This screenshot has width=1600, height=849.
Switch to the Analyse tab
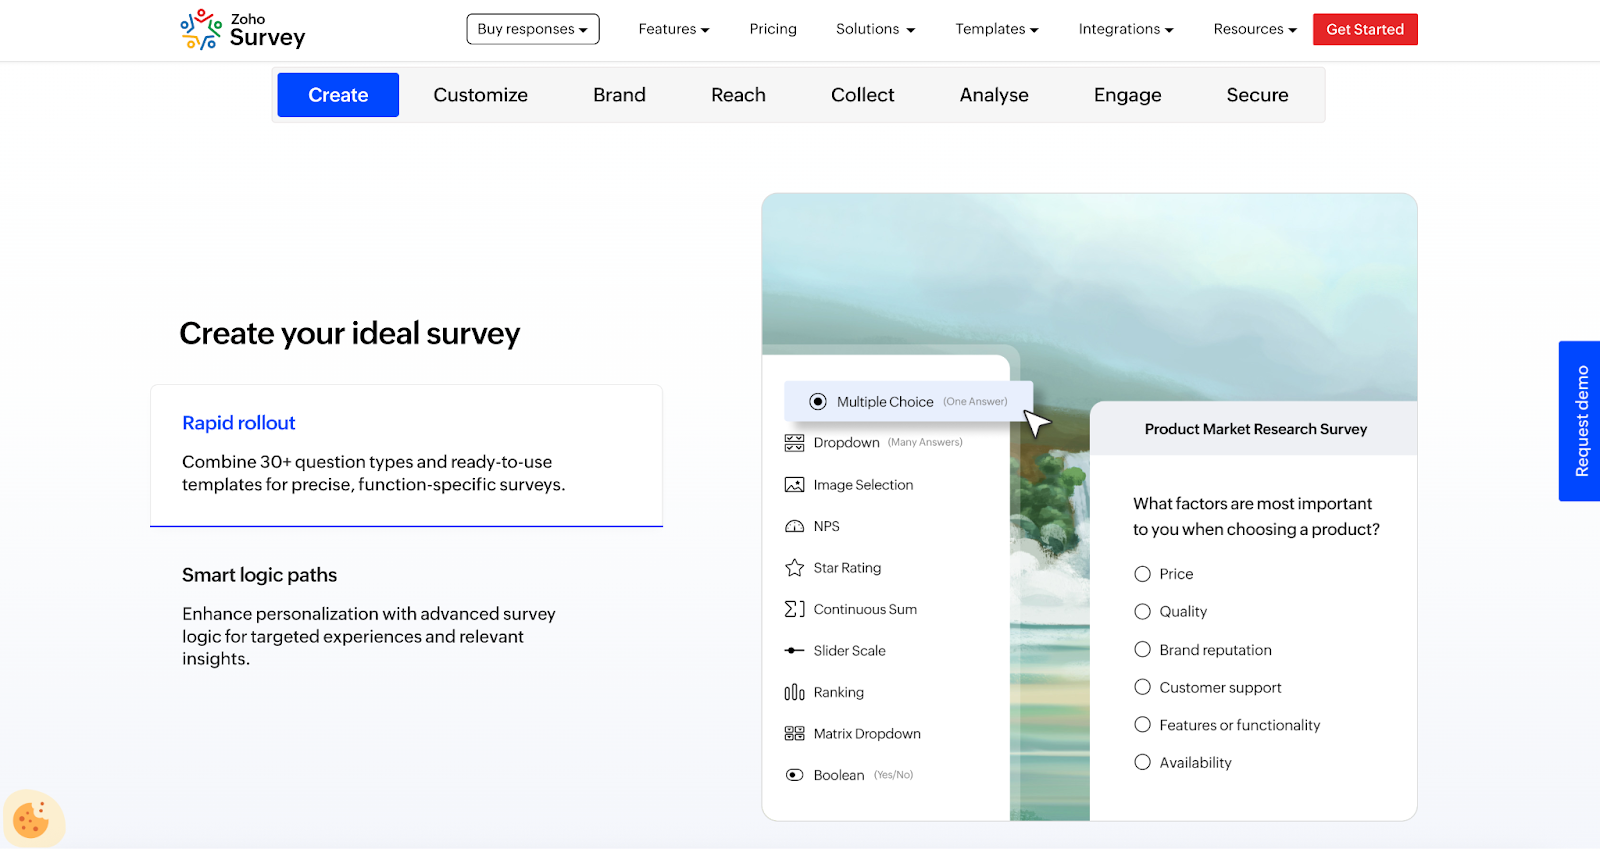click(x=994, y=95)
